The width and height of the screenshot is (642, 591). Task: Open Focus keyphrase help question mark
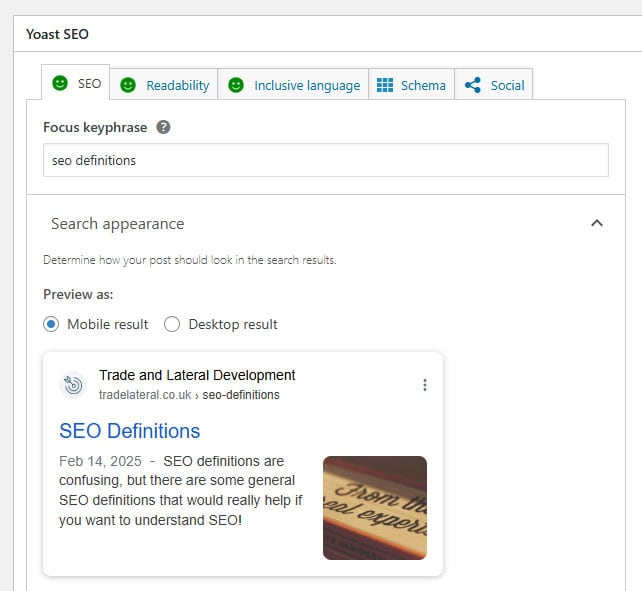click(x=163, y=127)
